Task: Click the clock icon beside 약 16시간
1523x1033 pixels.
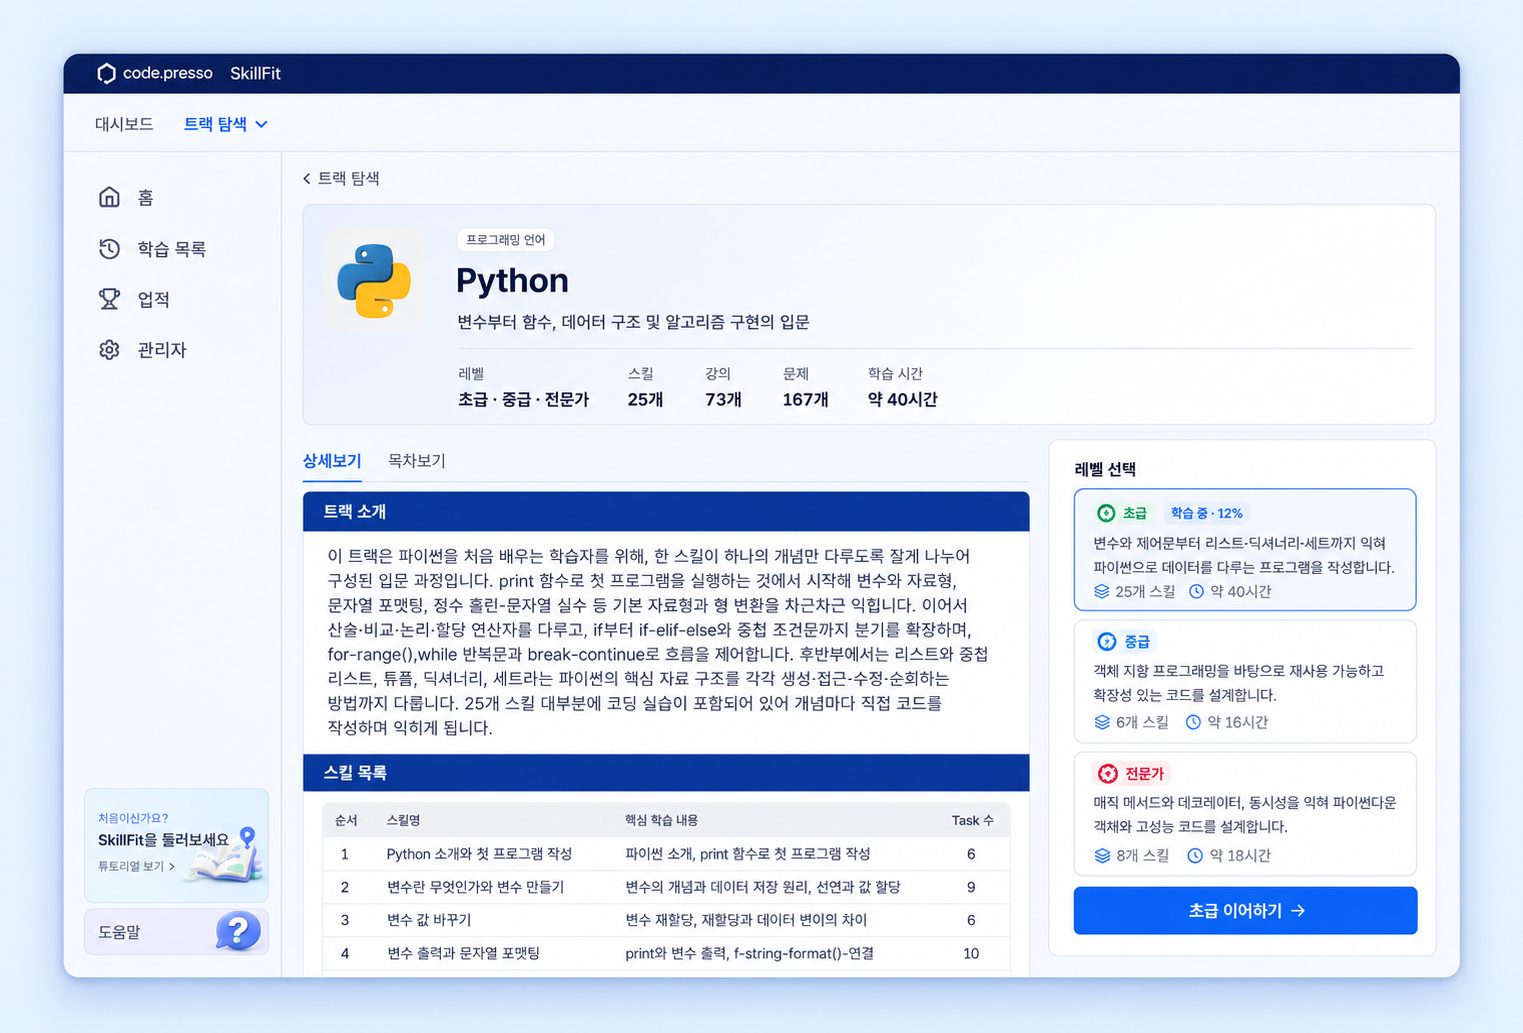Action: point(1193,722)
